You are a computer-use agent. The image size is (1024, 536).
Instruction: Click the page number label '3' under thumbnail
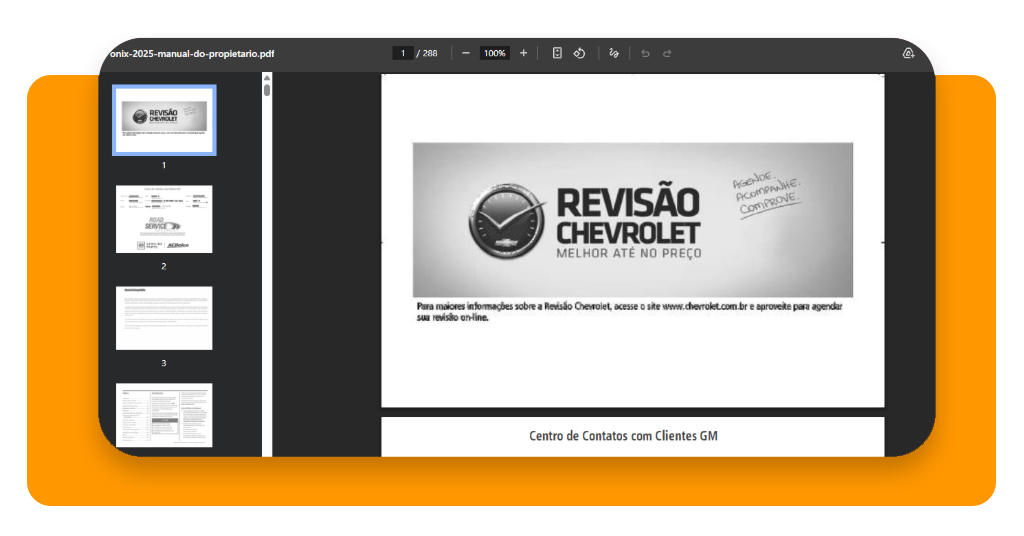coord(164,363)
